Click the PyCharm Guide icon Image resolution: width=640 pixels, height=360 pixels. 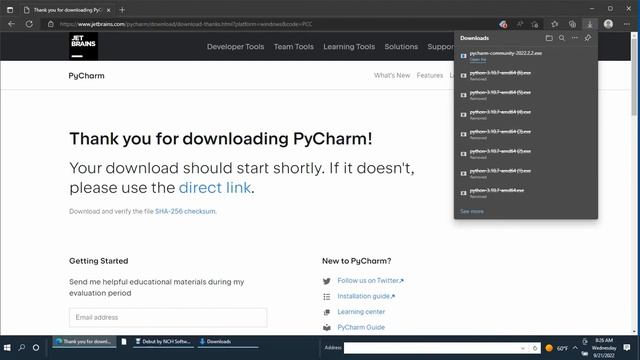[327, 327]
